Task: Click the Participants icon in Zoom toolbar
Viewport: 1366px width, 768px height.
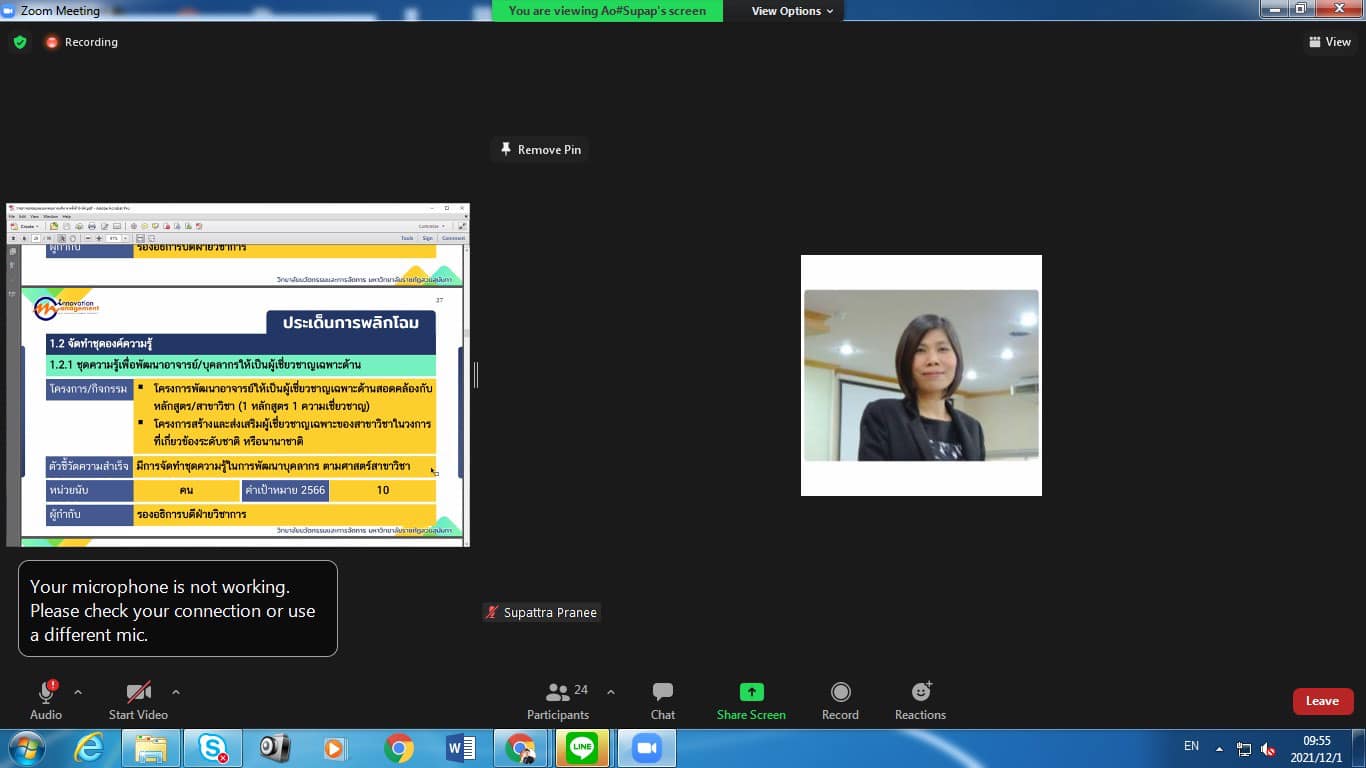Action: pyautogui.click(x=558, y=692)
